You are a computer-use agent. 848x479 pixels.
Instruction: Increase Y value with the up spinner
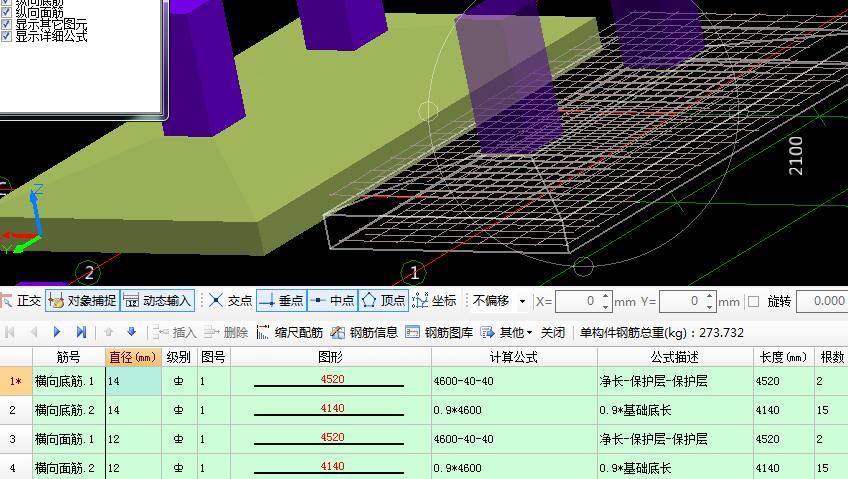pyautogui.click(x=710, y=296)
